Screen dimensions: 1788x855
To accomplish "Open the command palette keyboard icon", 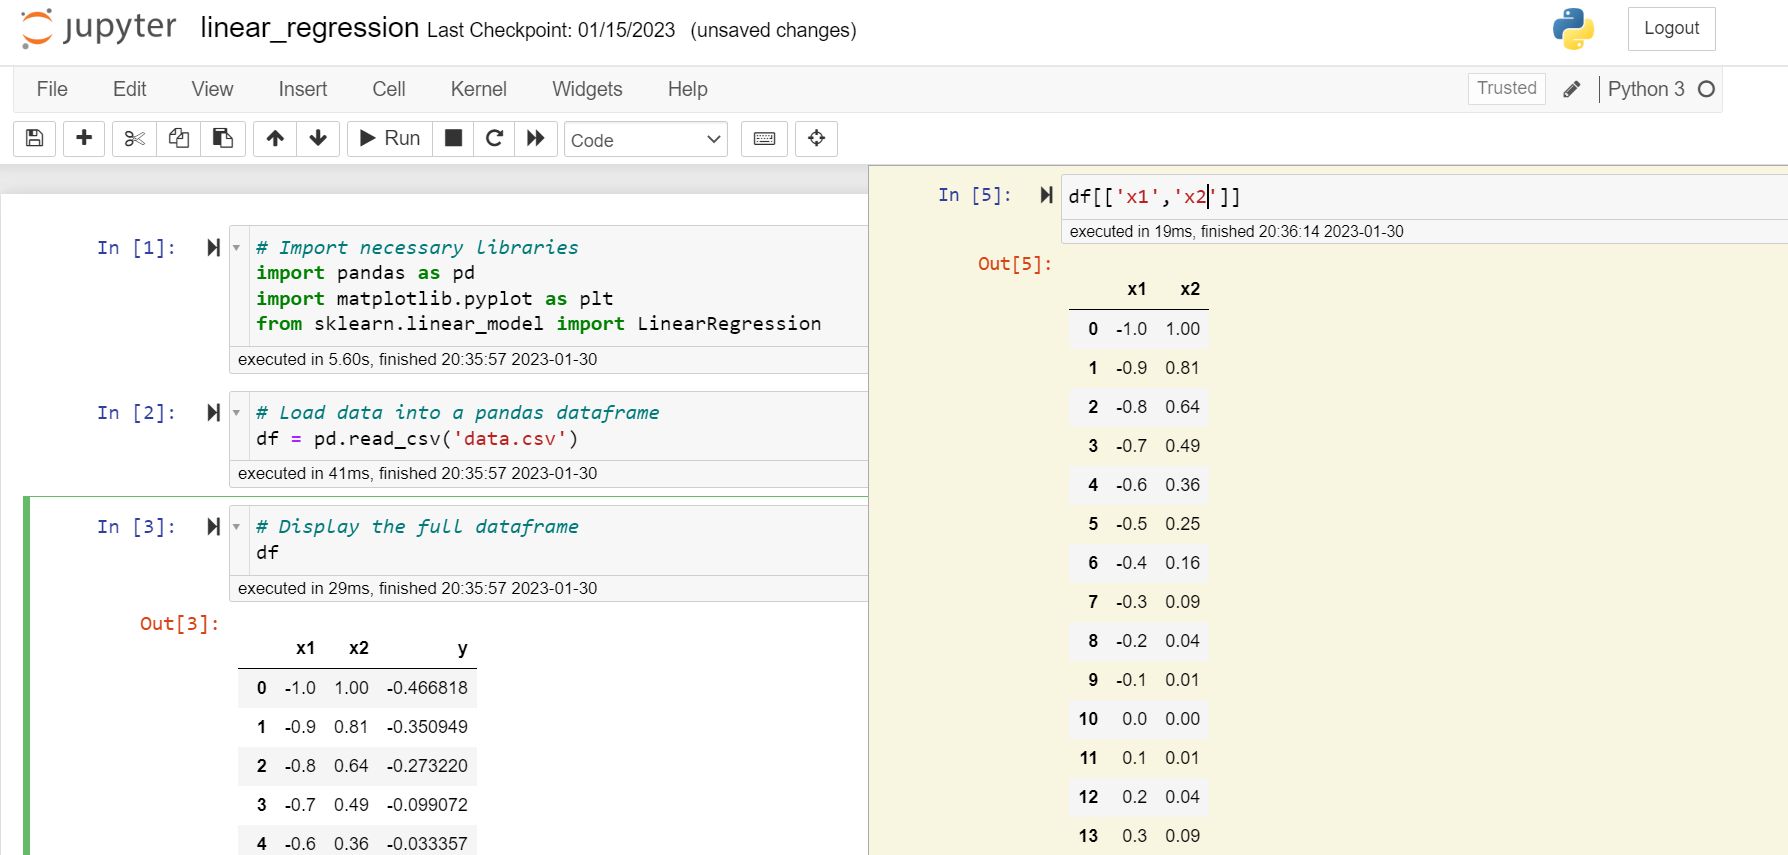I will [764, 138].
